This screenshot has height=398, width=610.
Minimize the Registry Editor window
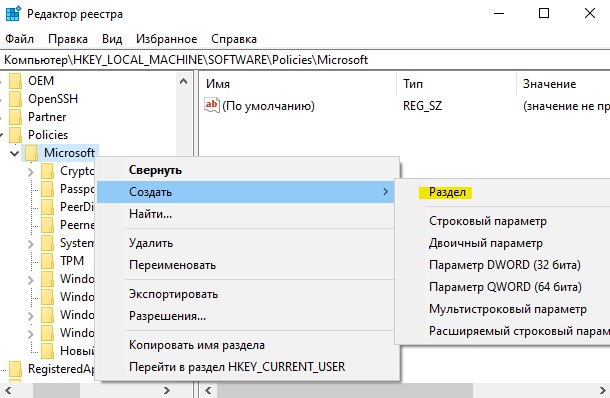coord(499,14)
